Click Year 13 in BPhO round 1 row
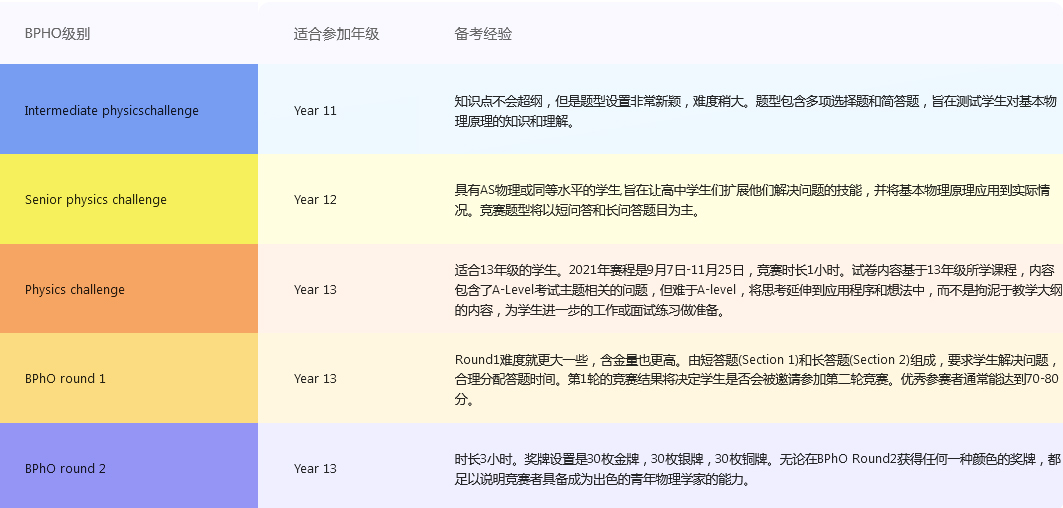Image resolution: width=1063 pixels, height=508 pixels. click(315, 378)
